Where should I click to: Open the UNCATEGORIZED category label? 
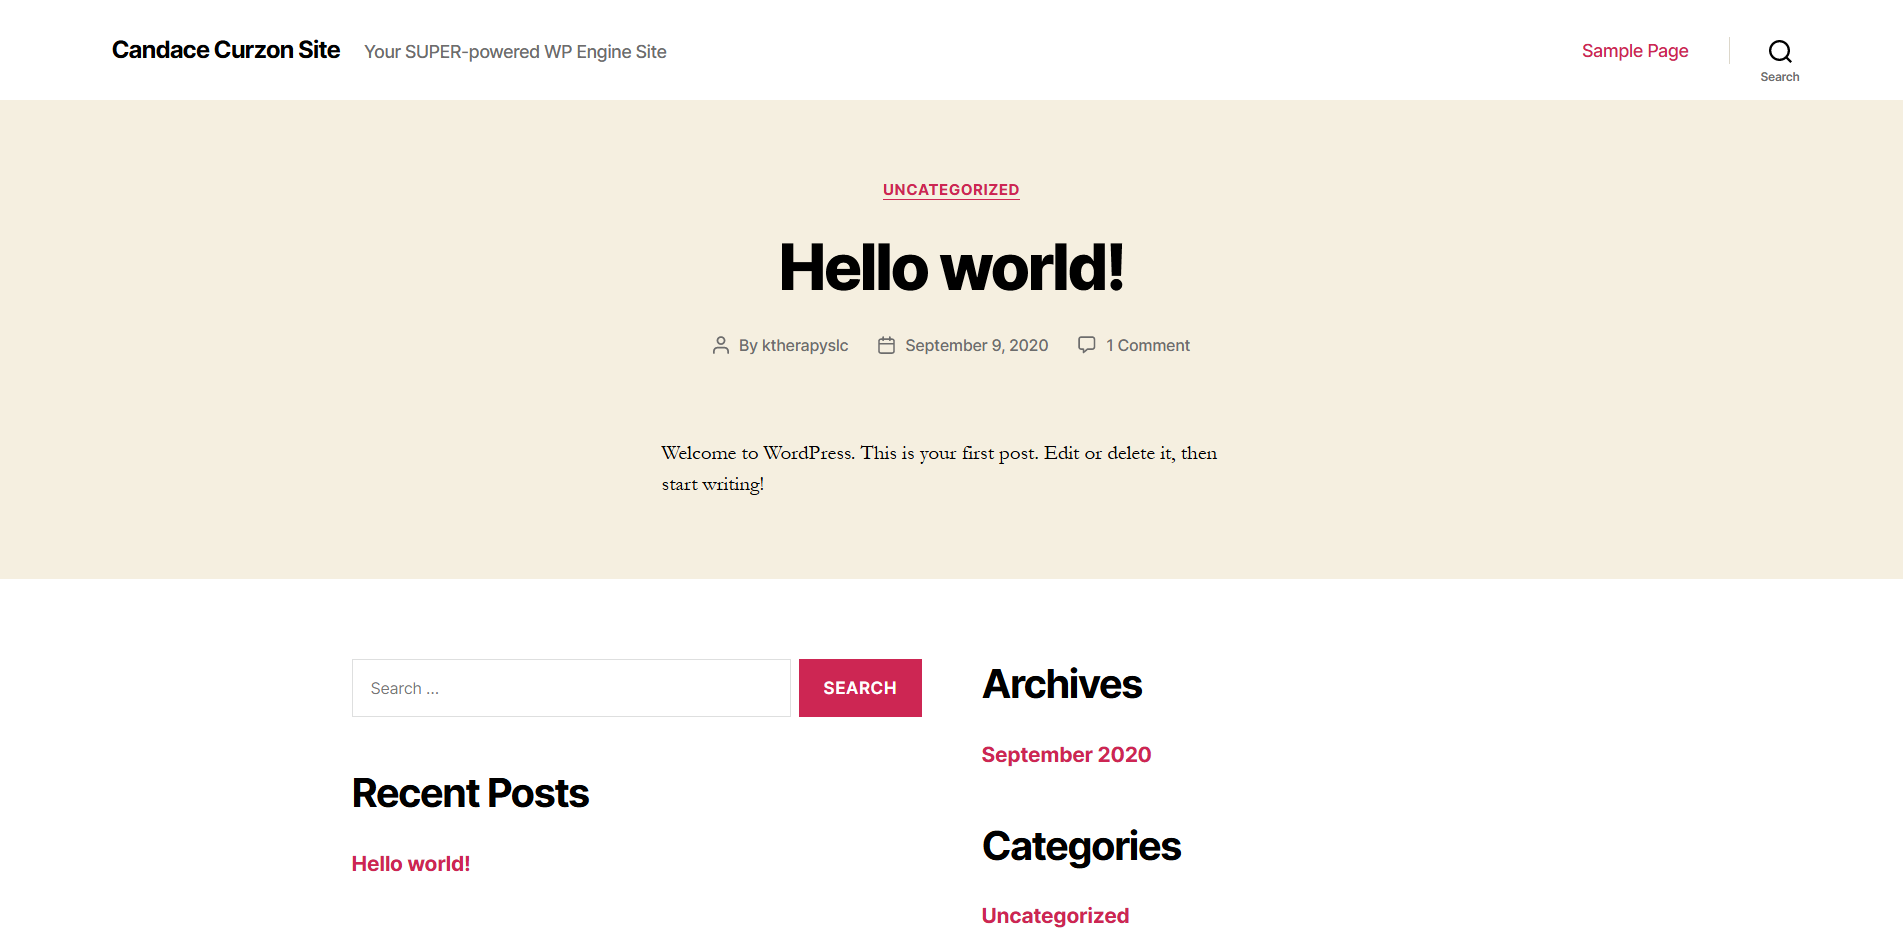951,190
